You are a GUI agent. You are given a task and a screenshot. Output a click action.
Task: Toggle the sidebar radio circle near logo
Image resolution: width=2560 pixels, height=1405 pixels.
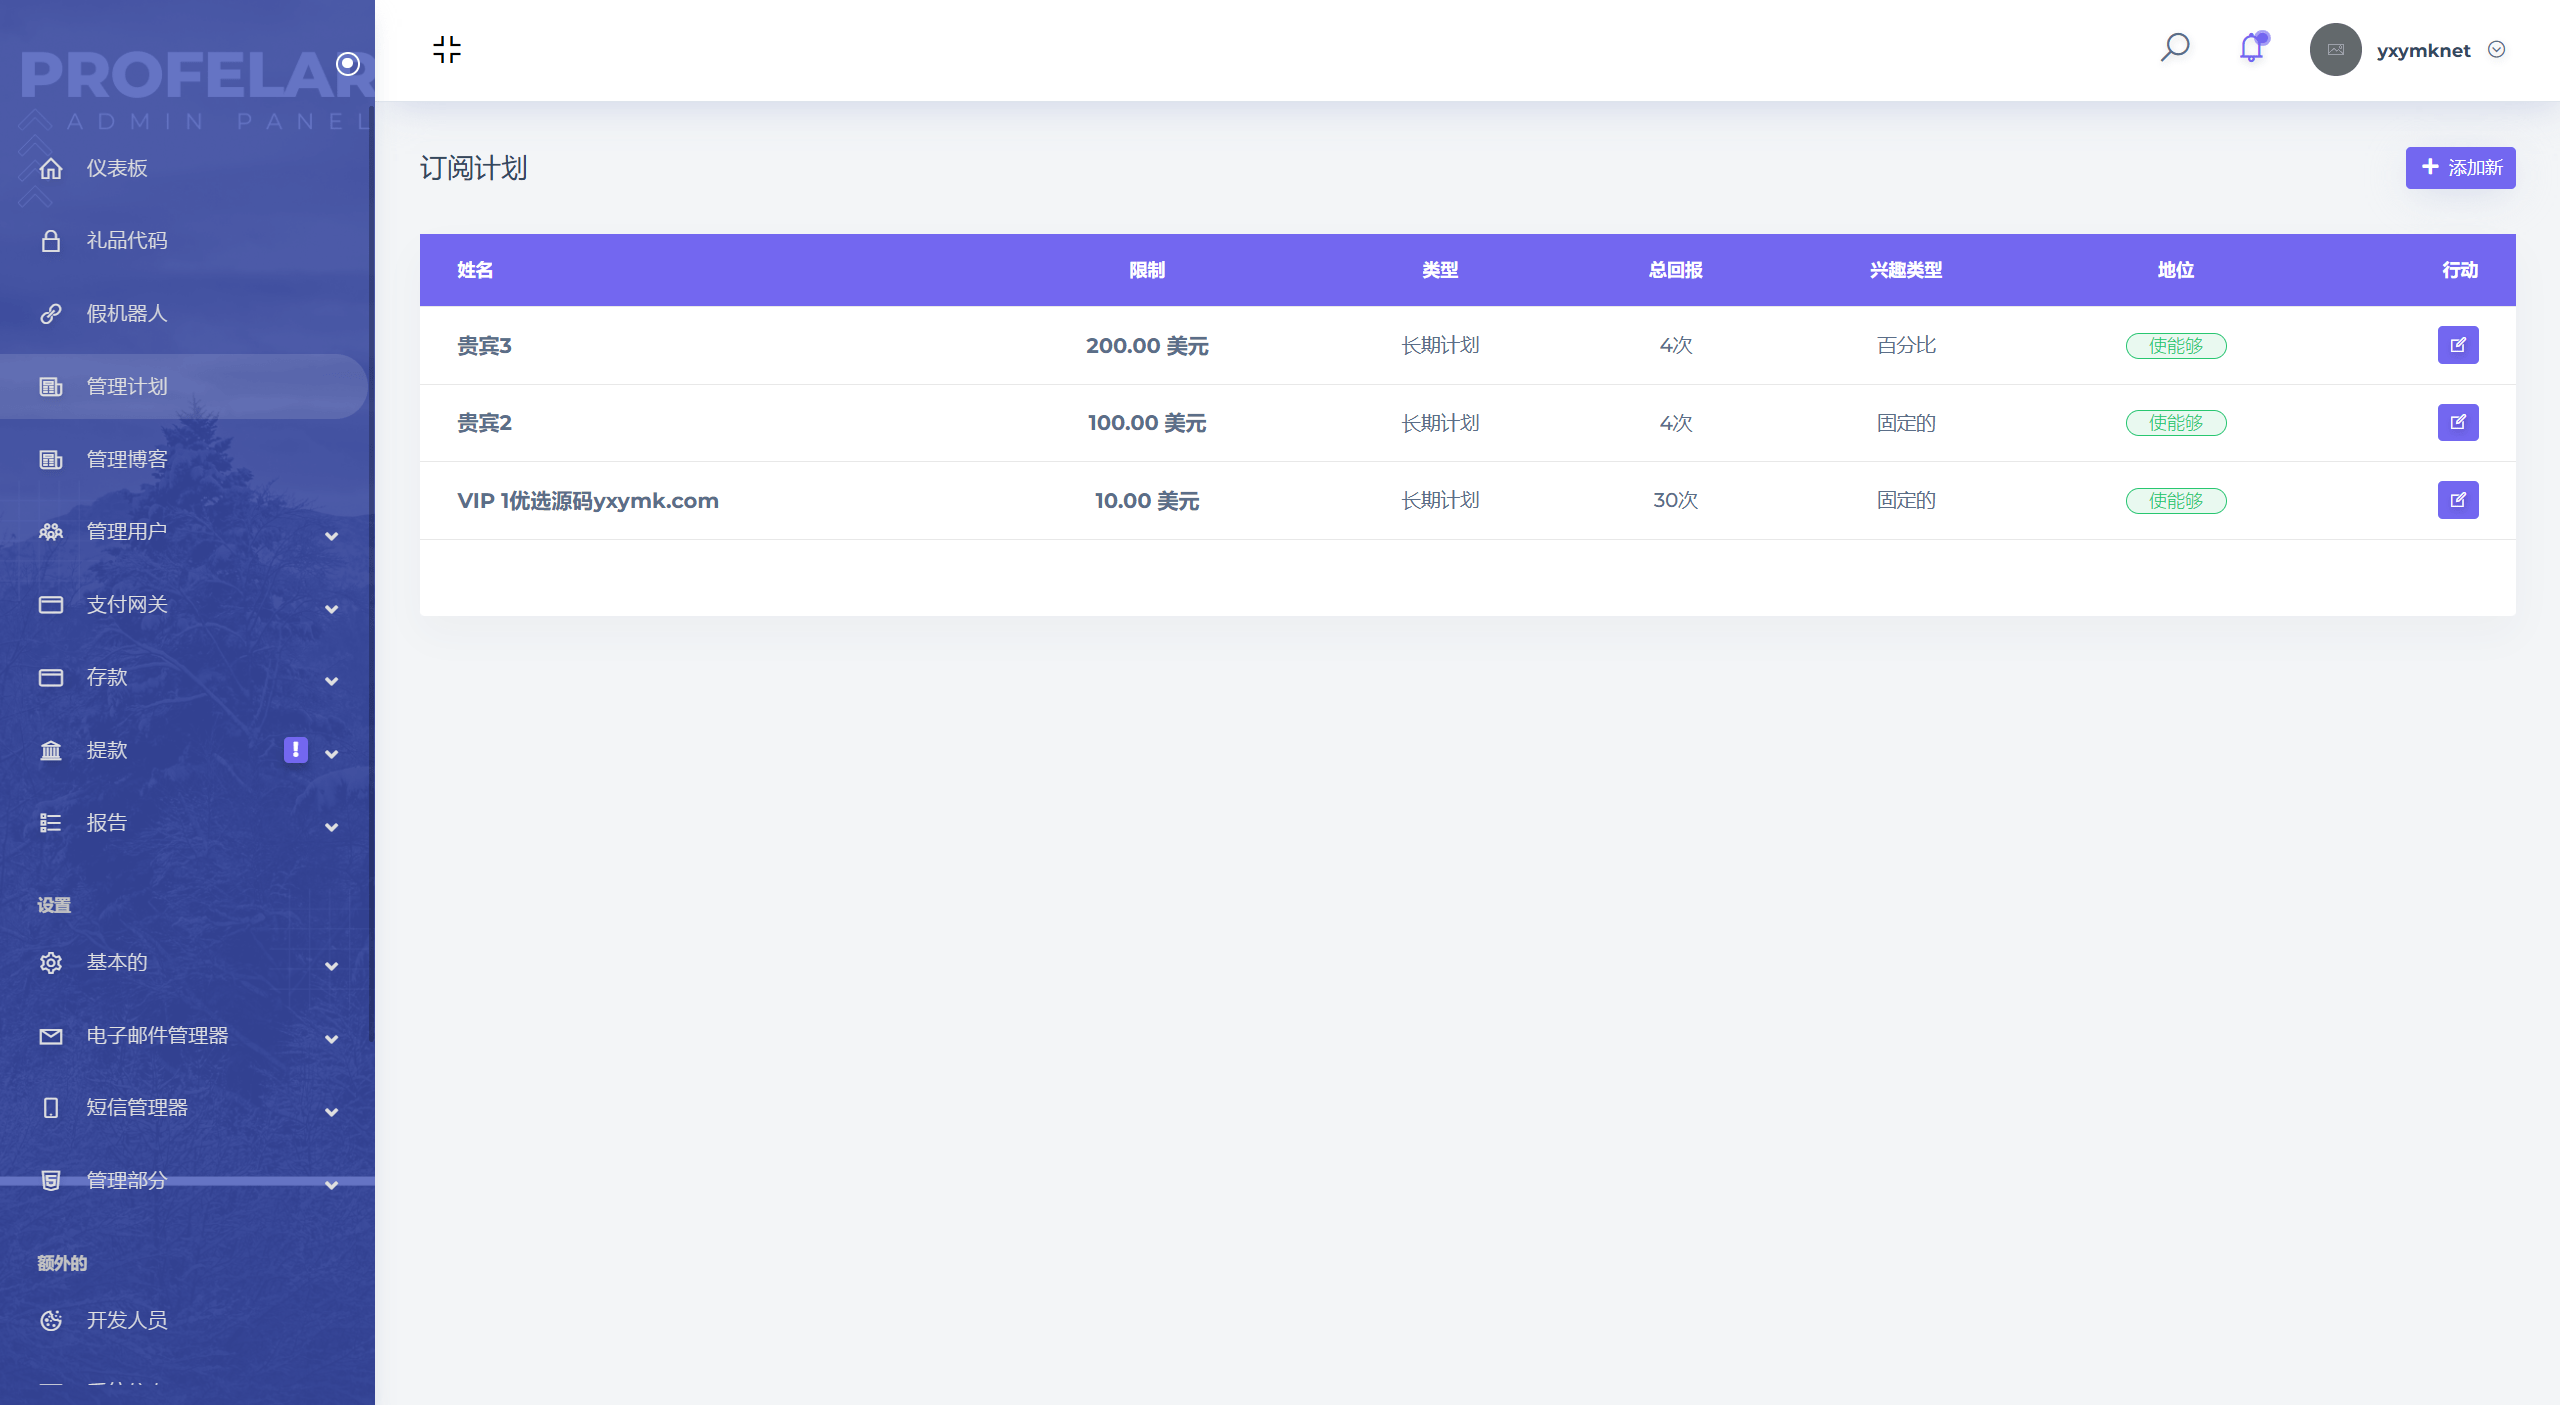[x=347, y=64]
